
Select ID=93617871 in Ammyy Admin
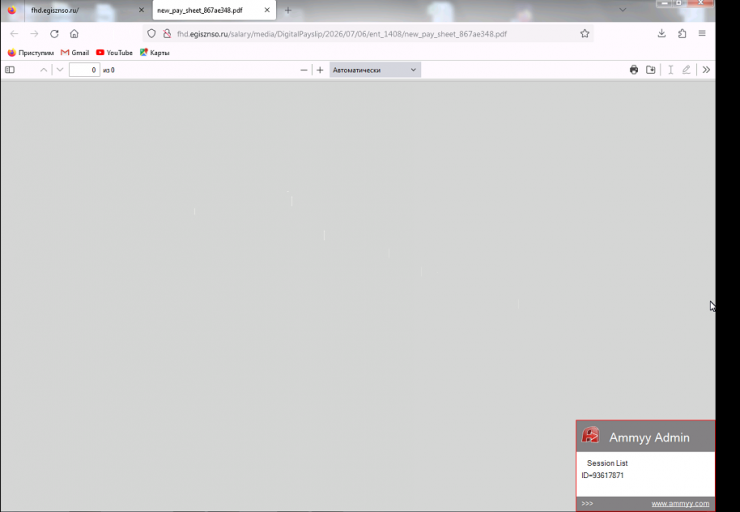click(x=603, y=475)
